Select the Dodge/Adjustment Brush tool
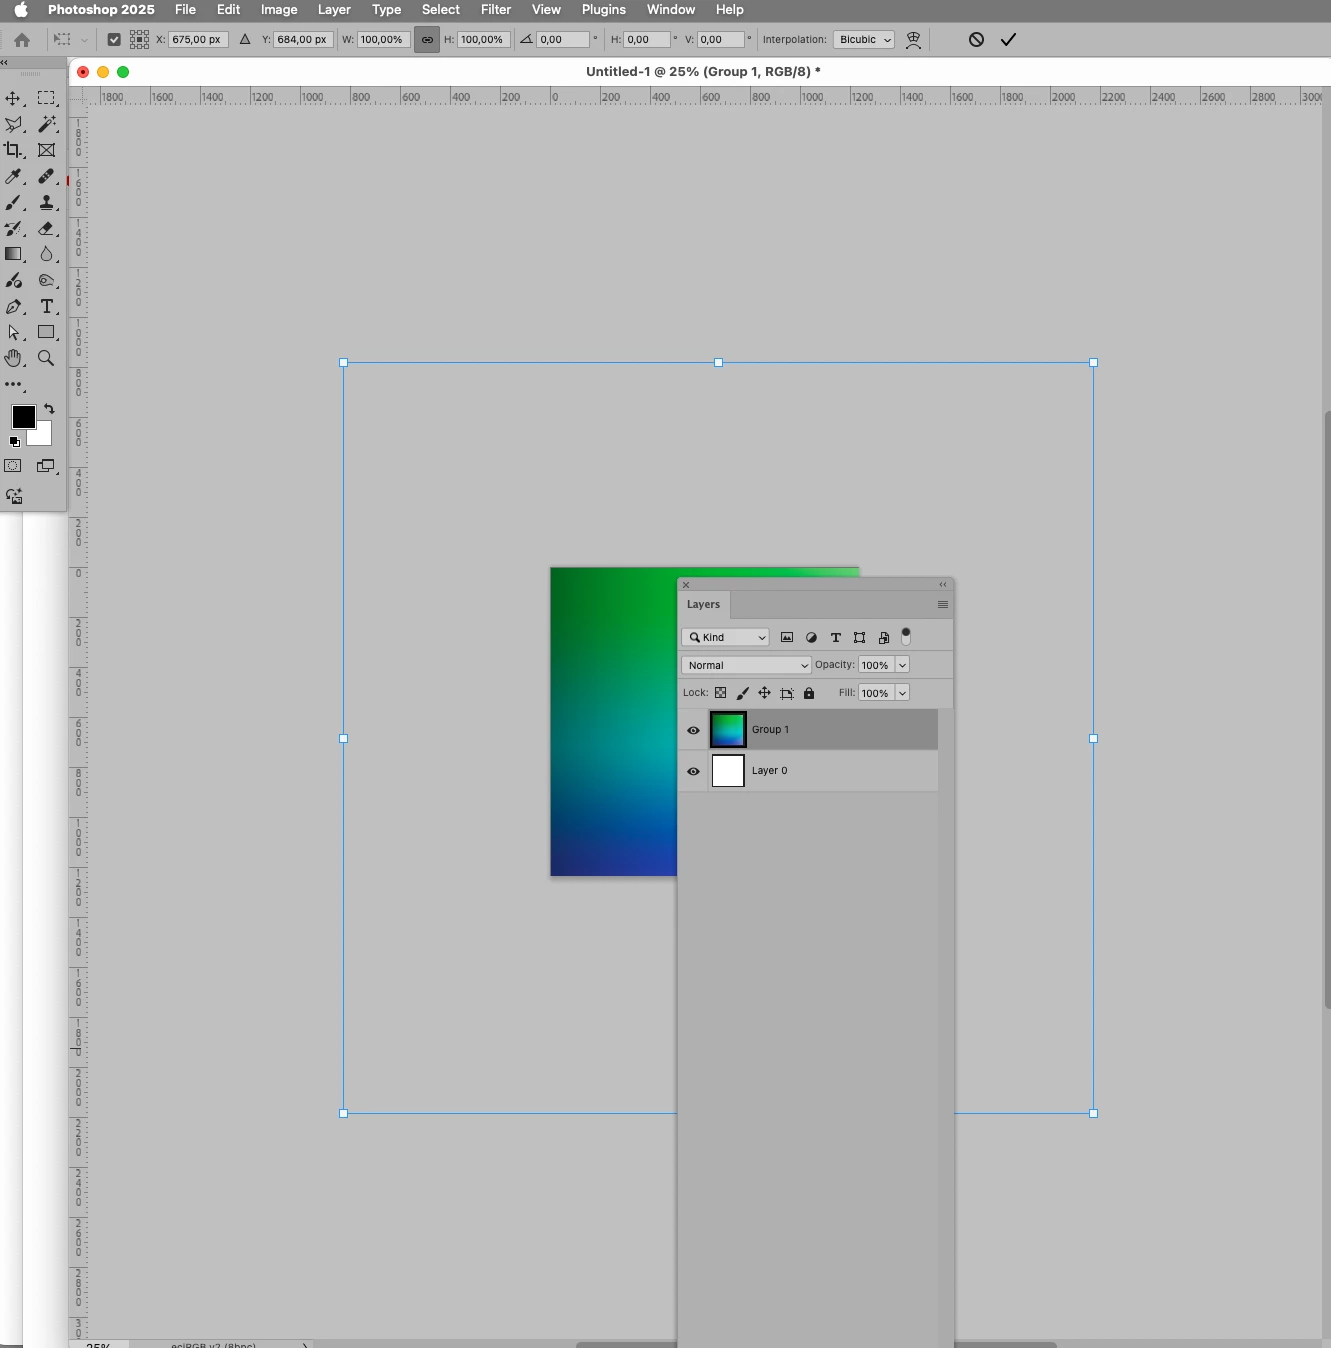The image size is (1331, 1348). (13, 280)
